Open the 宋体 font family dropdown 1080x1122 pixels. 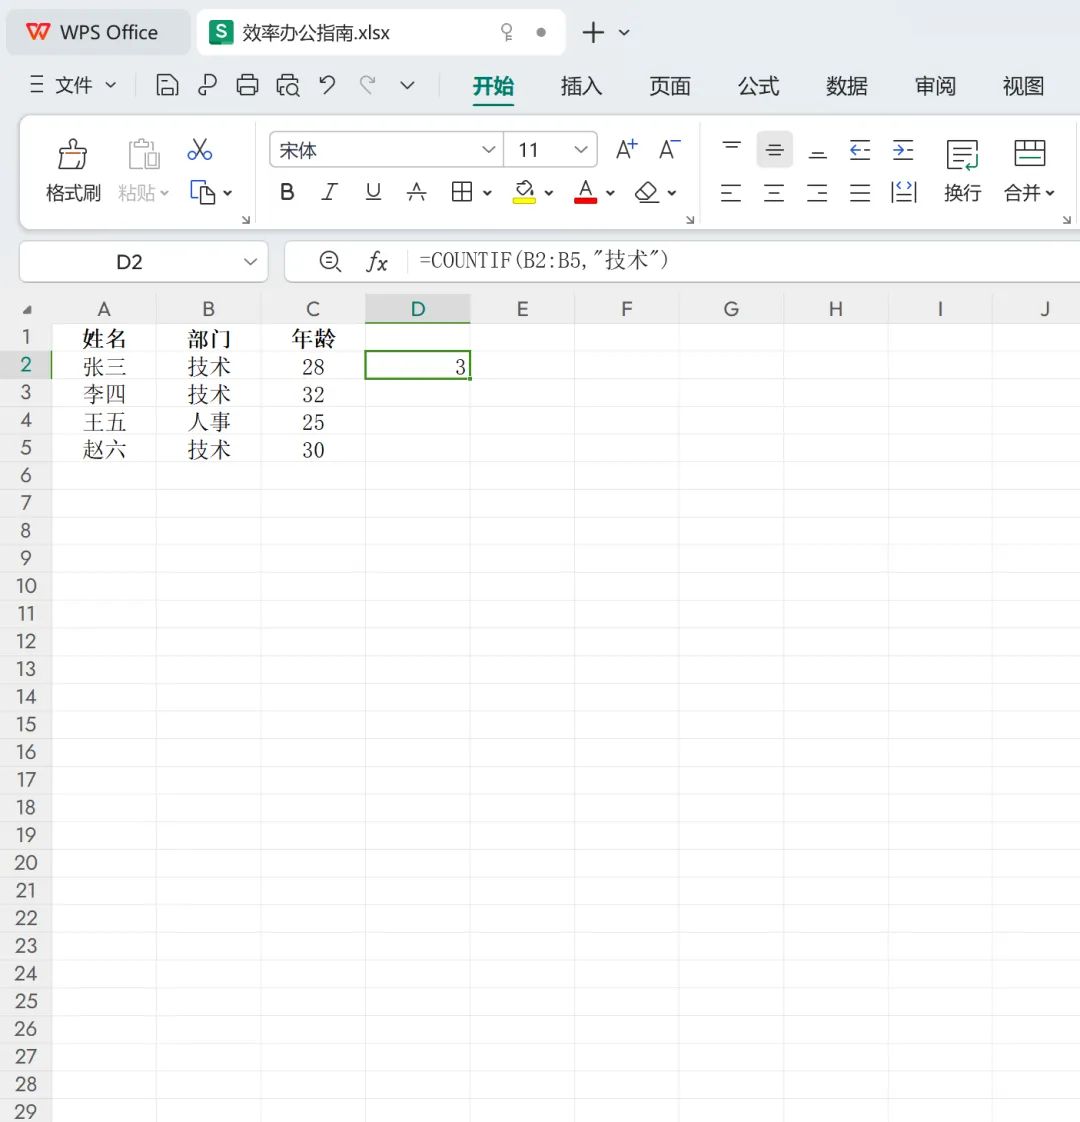(385, 149)
